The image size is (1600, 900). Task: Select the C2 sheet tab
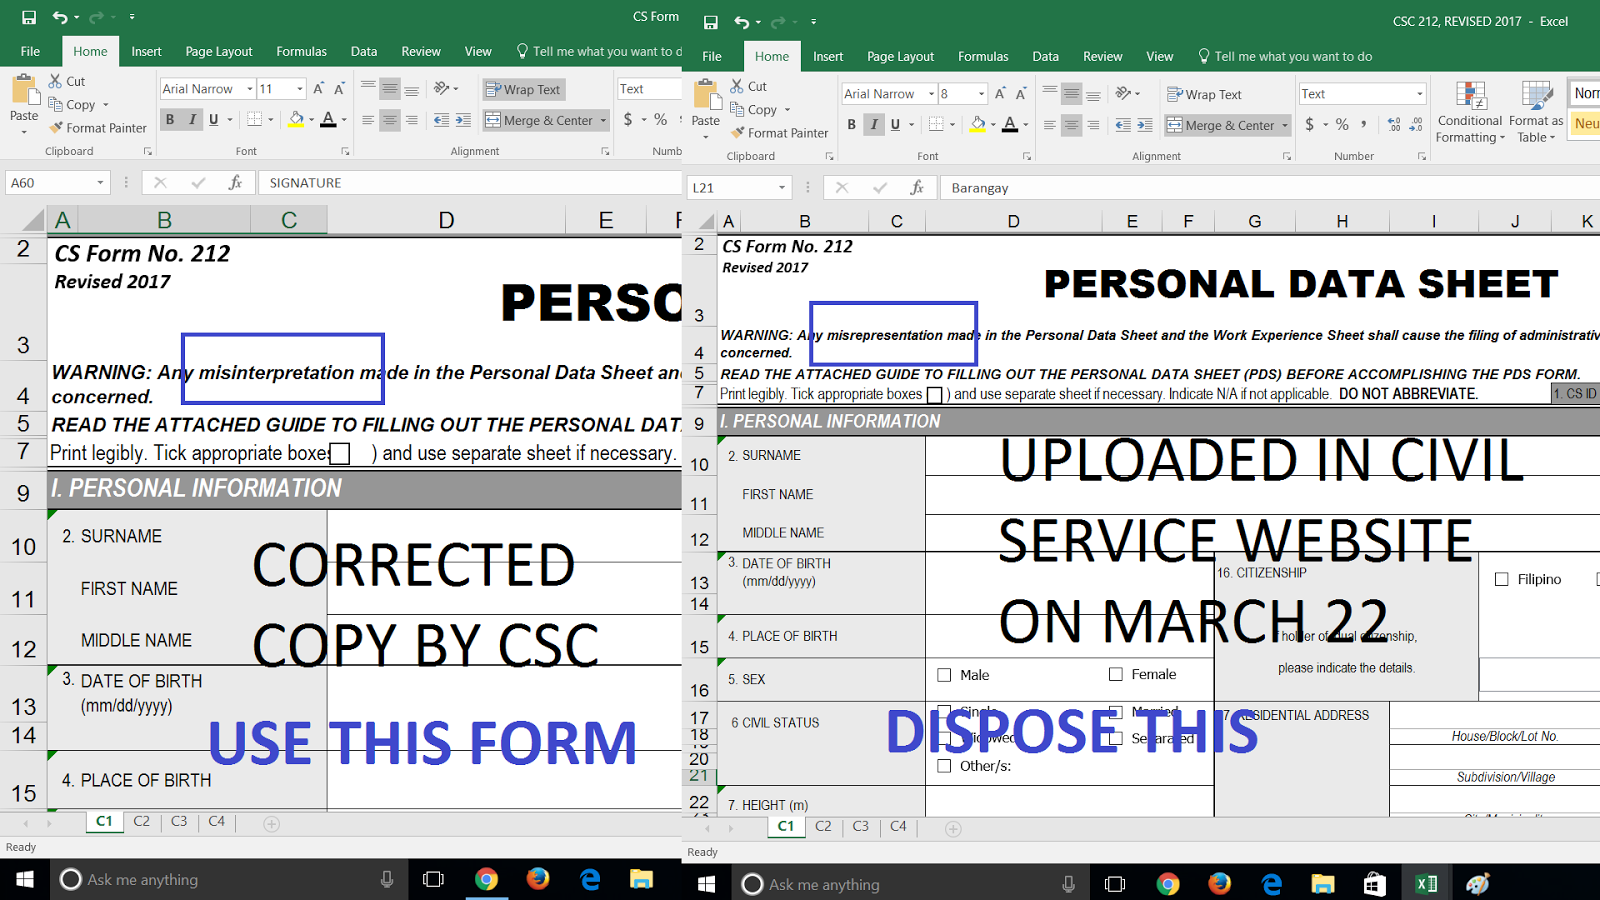coord(824,827)
